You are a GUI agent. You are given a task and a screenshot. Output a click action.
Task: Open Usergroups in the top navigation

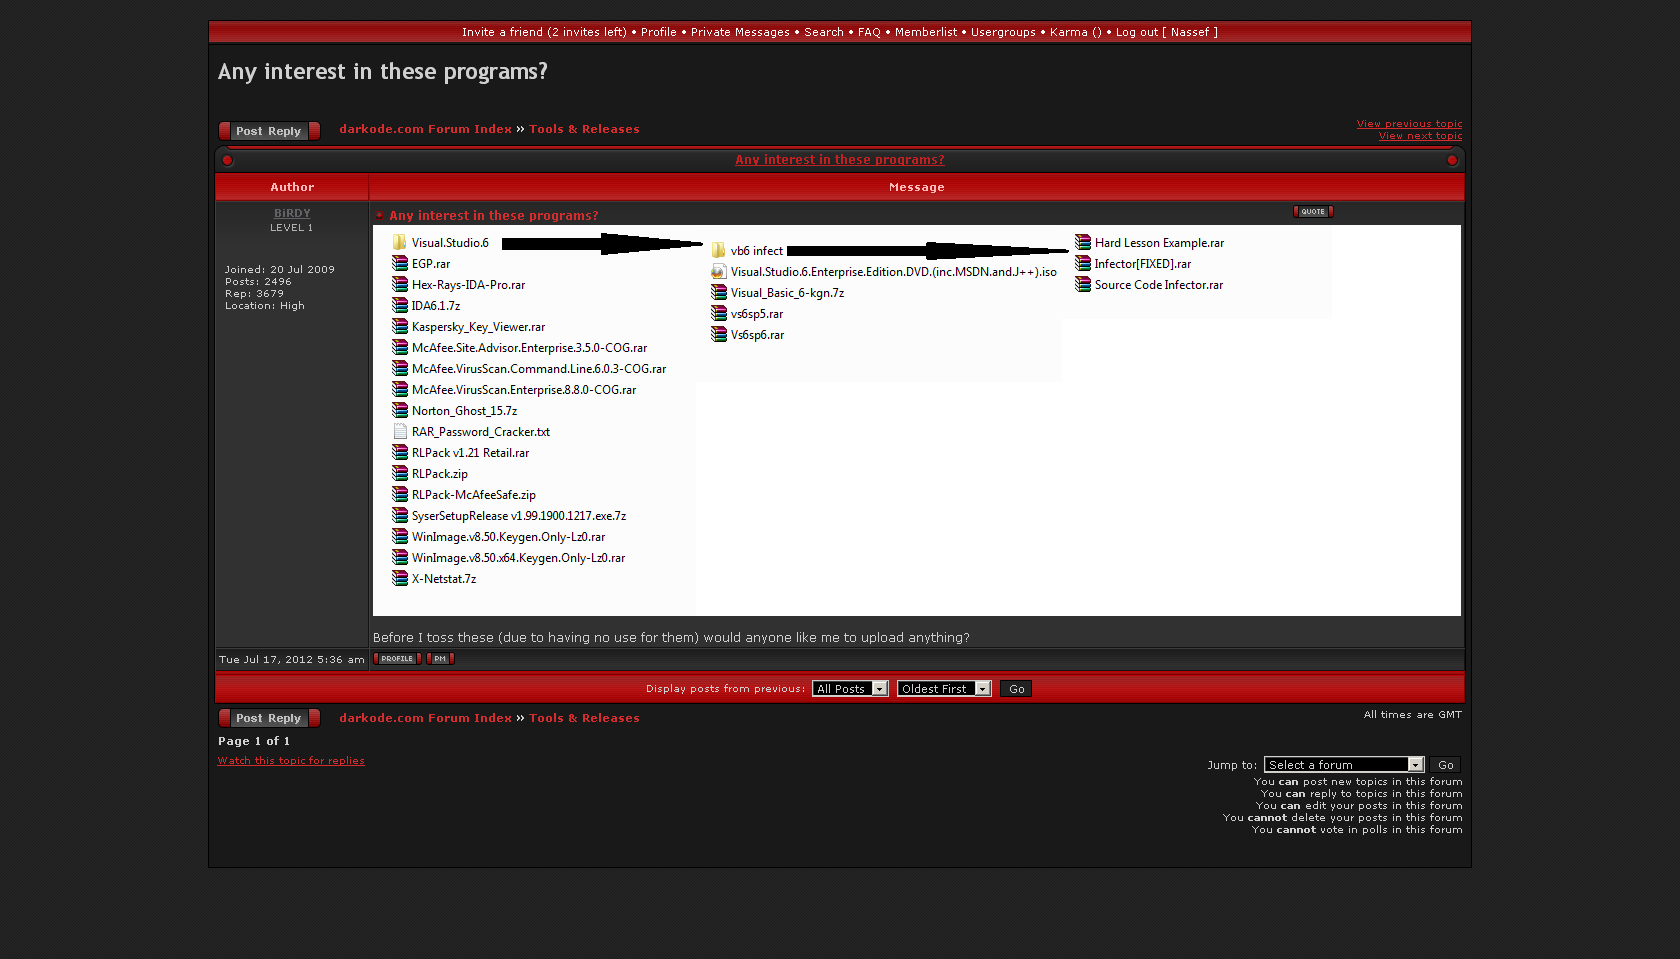1003,32
